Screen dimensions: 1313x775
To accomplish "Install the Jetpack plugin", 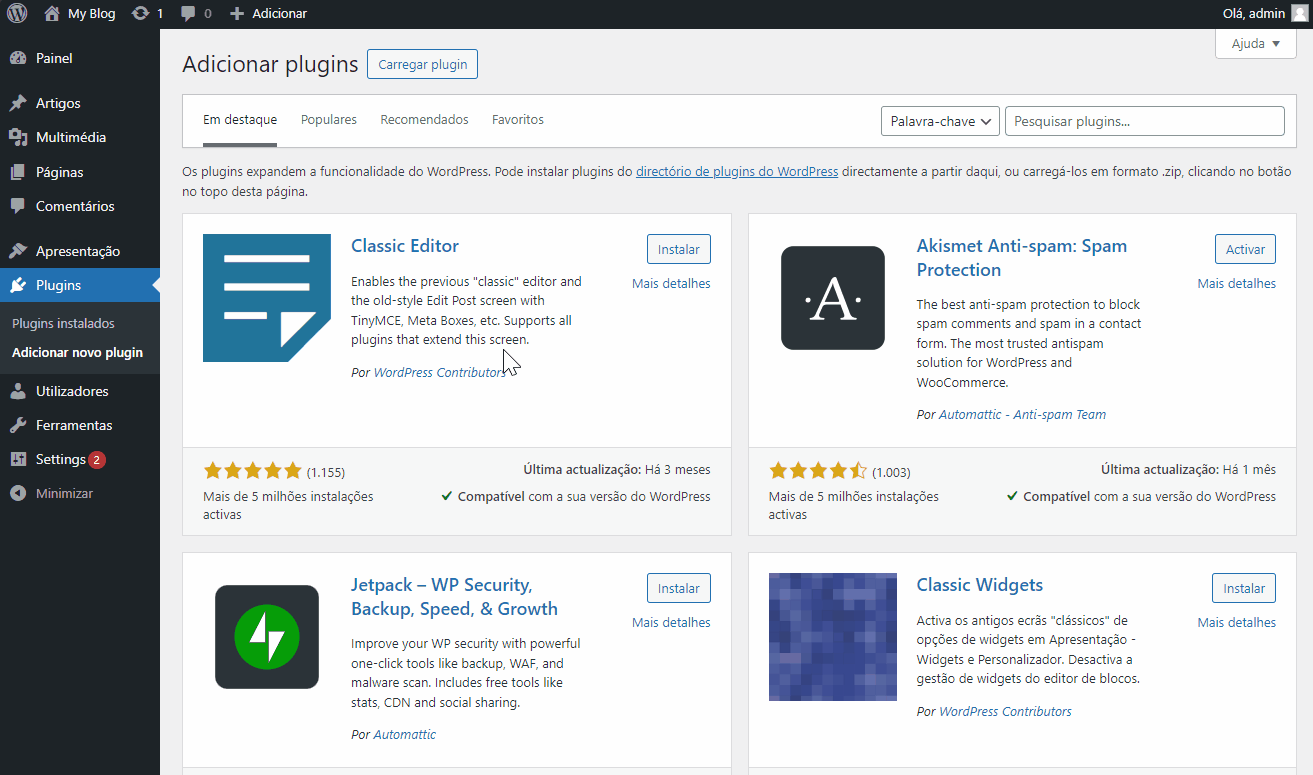I will pos(679,588).
